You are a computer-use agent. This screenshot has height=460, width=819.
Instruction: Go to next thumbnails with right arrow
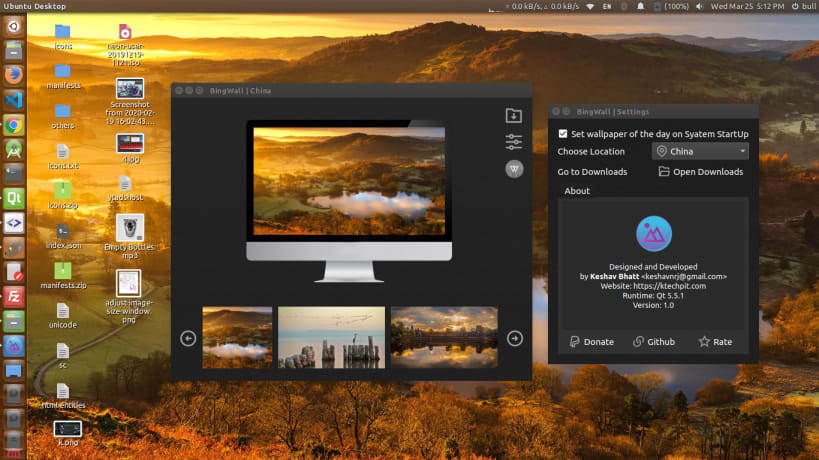[514, 338]
